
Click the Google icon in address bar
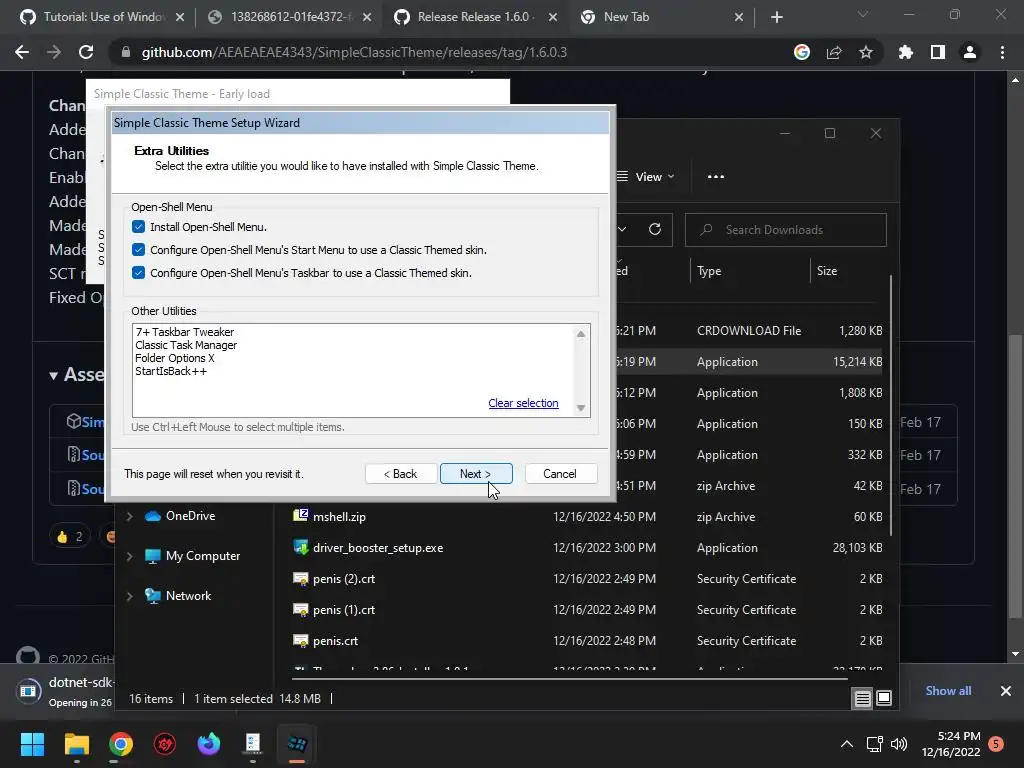click(801, 52)
